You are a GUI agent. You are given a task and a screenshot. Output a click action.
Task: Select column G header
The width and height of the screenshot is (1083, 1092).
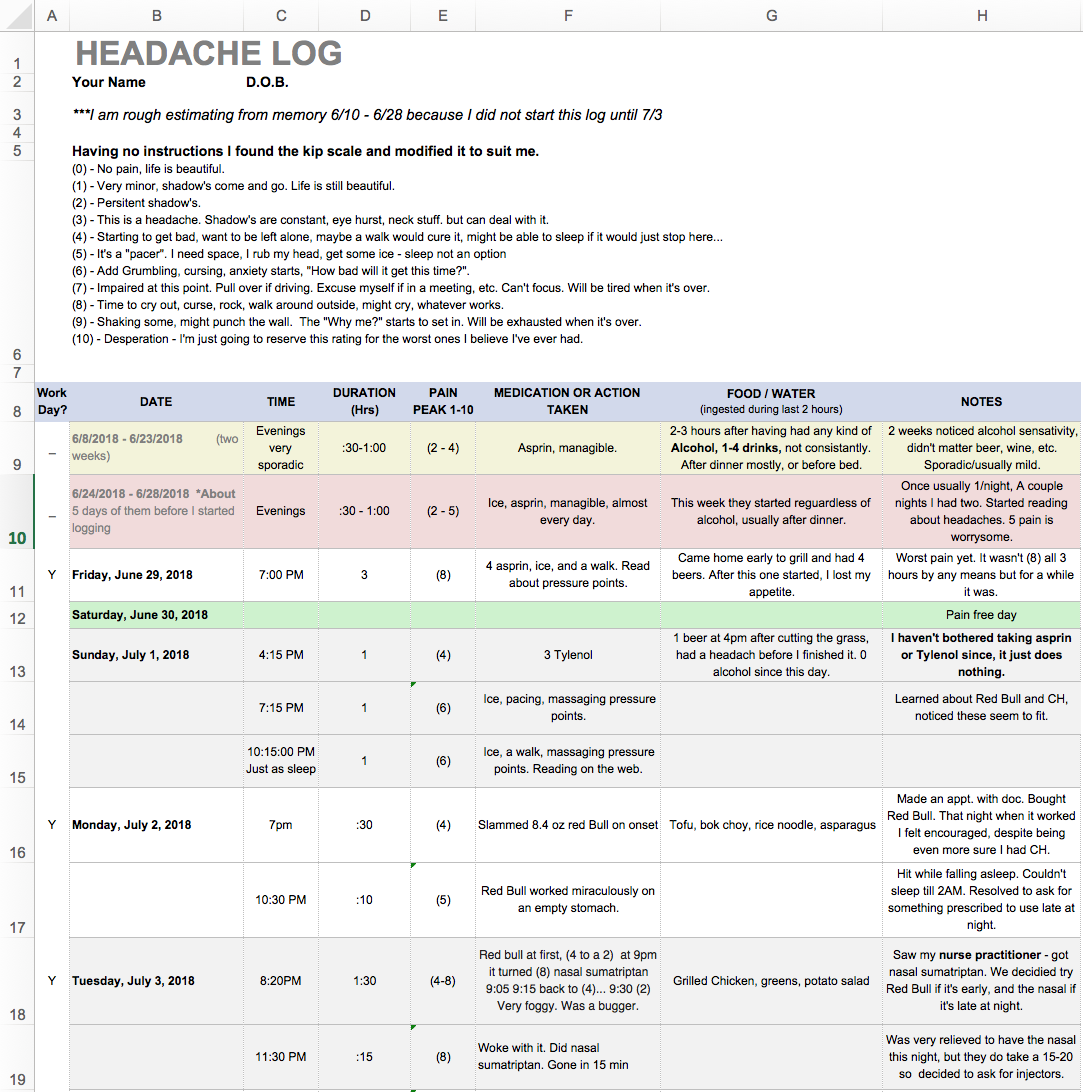click(x=772, y=15)
